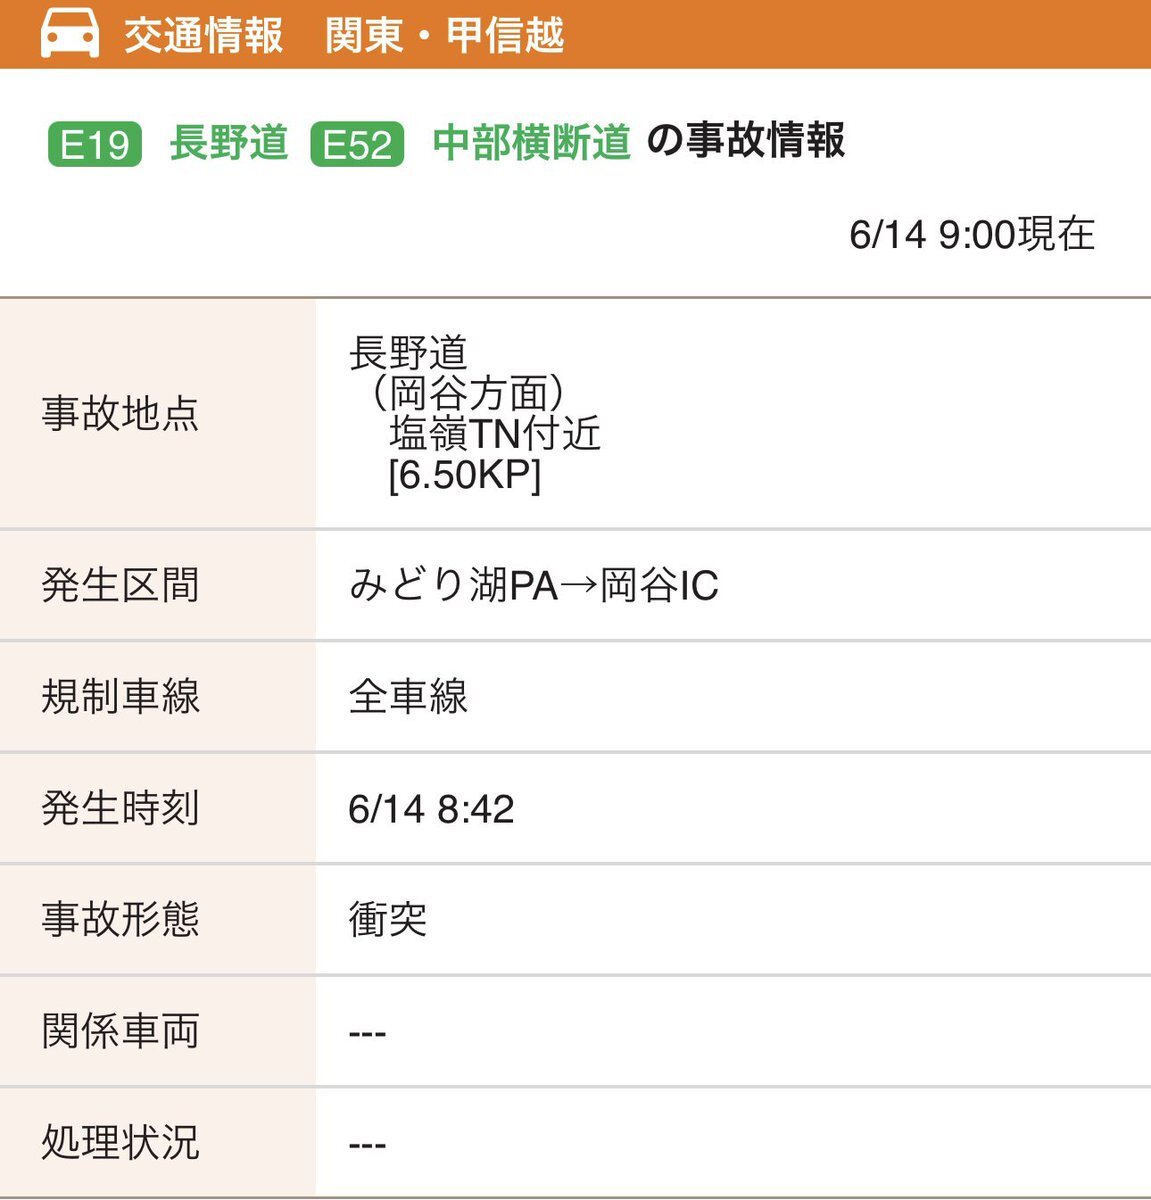Click the 事故地点 row label

click(120, 413)
